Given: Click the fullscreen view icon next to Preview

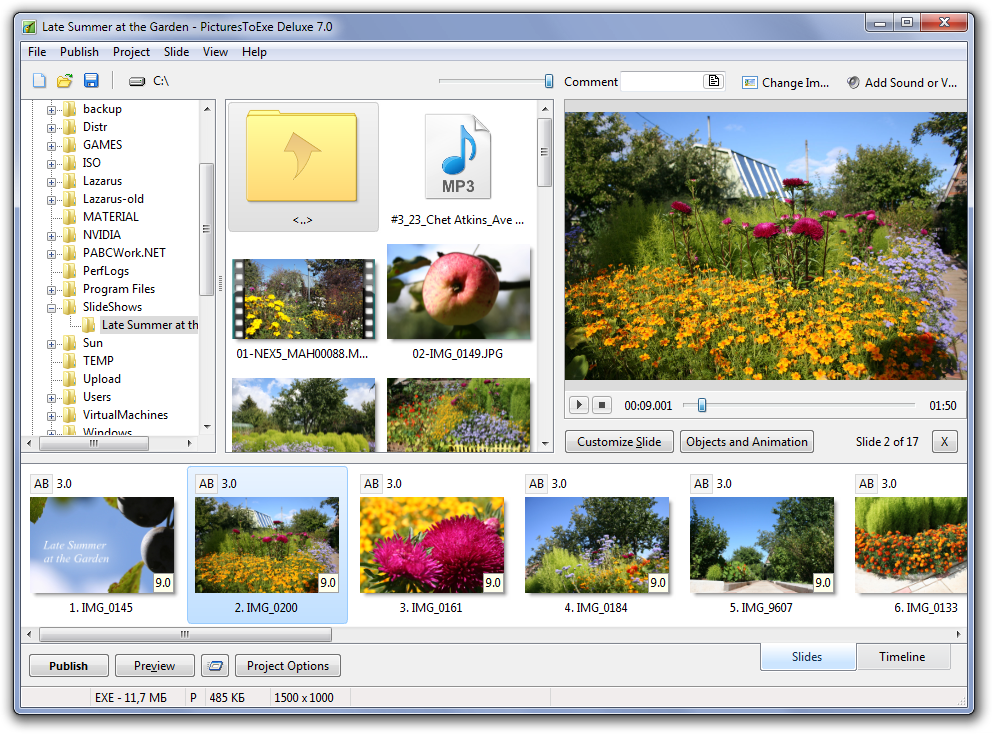Looking at the screenshot, I should click(x=215, y=666).
